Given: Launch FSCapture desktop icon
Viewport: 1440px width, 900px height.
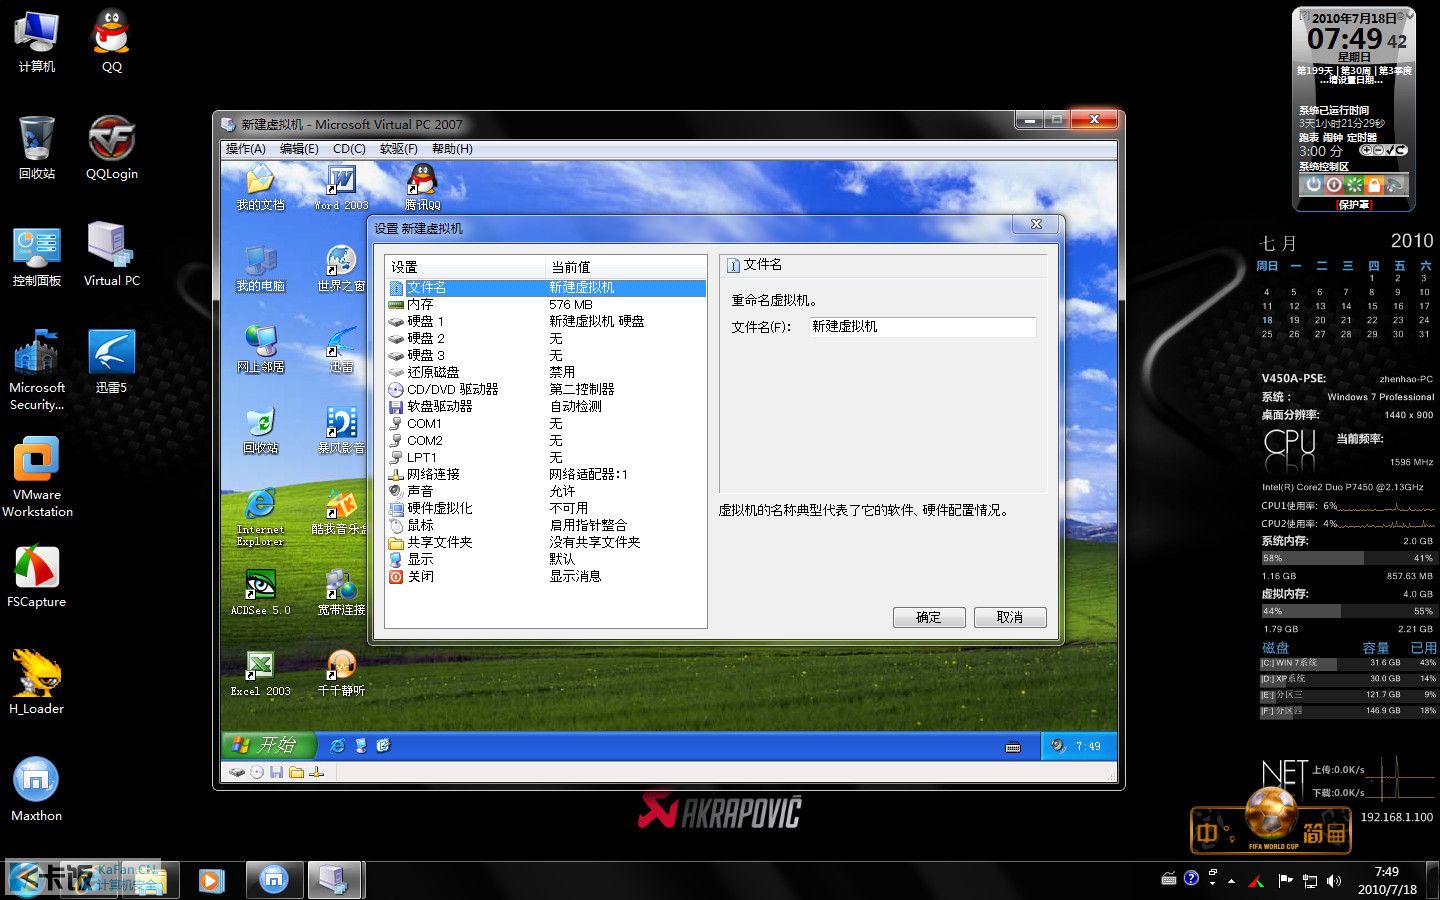Looking at the screenshot, I should [x=37, y=575].
